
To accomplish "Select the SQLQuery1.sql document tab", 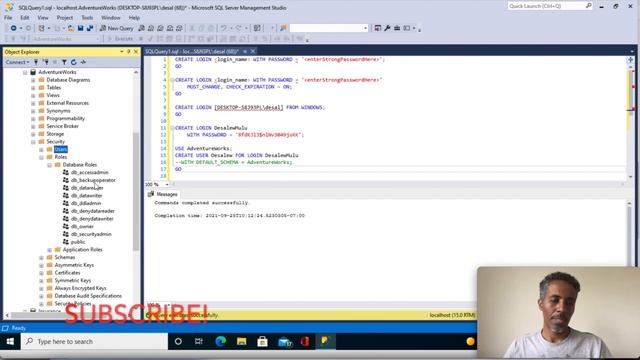I will (192, 51).
